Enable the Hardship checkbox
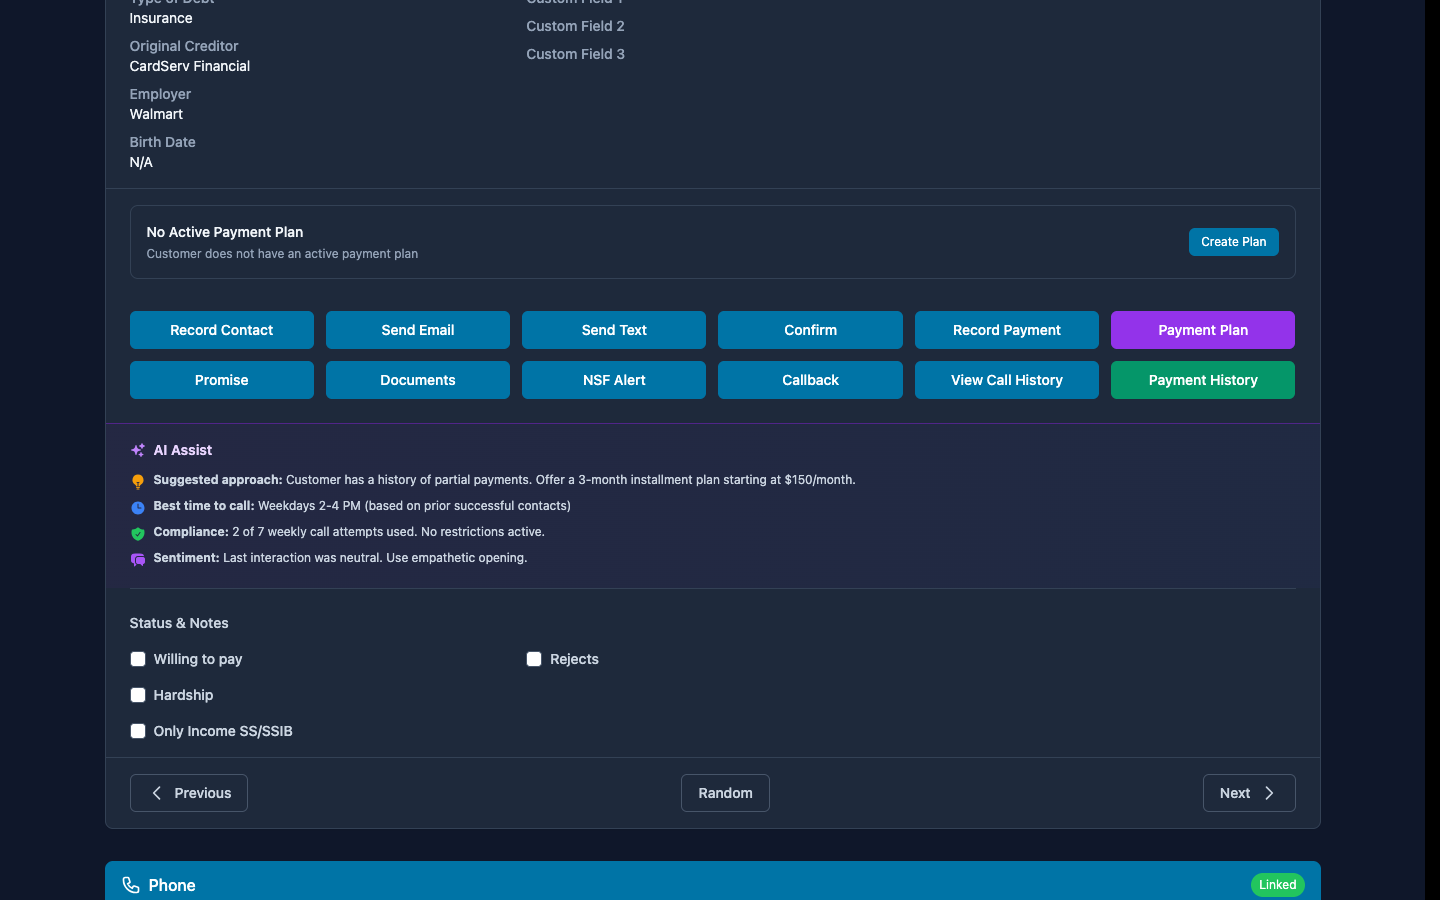1440x900 pixels. click(x=138, y=695)
